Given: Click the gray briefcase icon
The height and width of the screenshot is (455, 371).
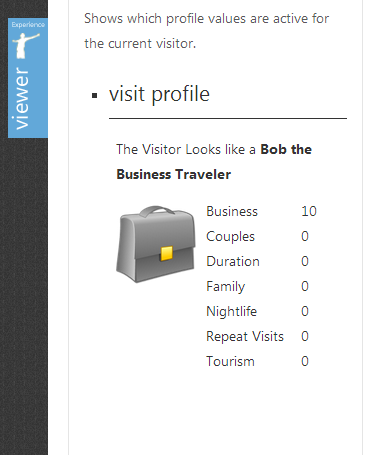Looking at the screenshot, I should click(156, 244).
